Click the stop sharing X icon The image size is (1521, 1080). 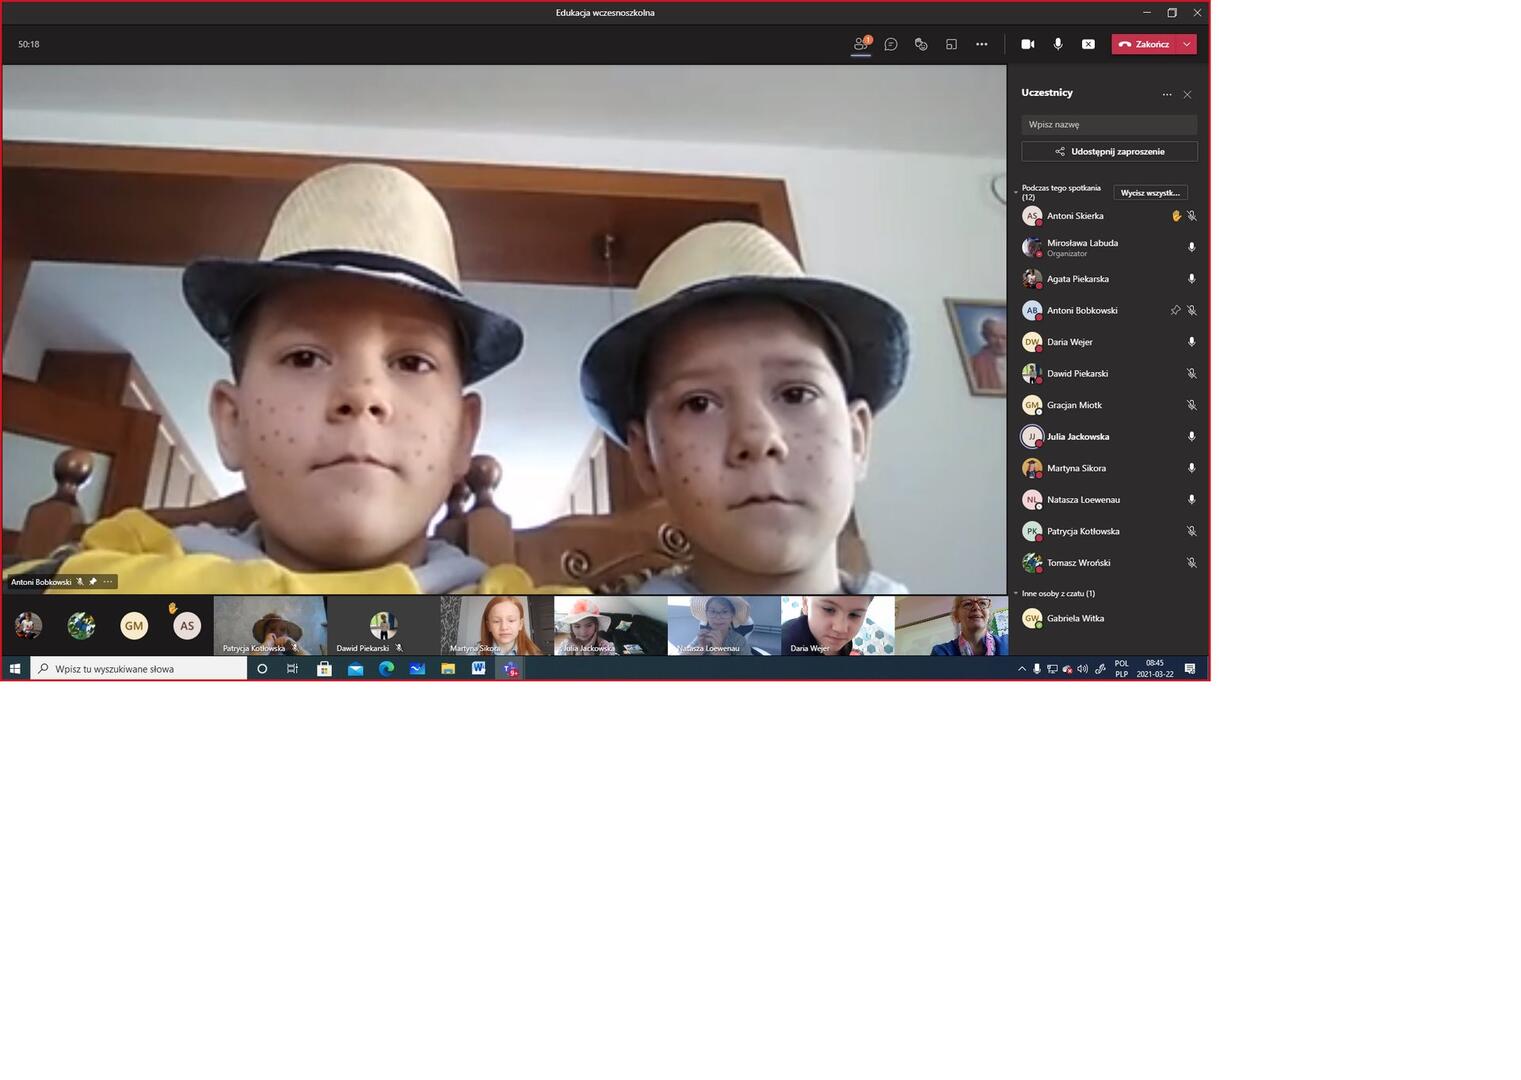pos(1088,44)
